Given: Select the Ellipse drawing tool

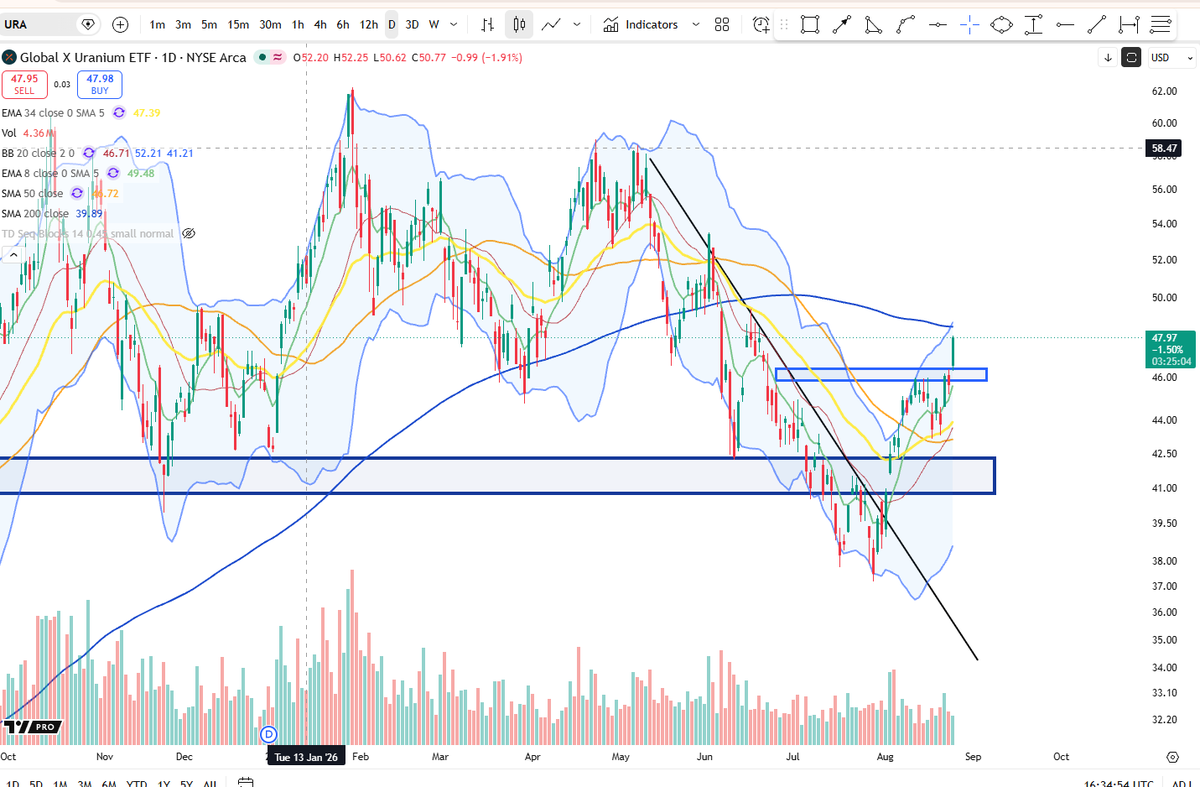Looking at the screenshot, I should click(1002, 24).
